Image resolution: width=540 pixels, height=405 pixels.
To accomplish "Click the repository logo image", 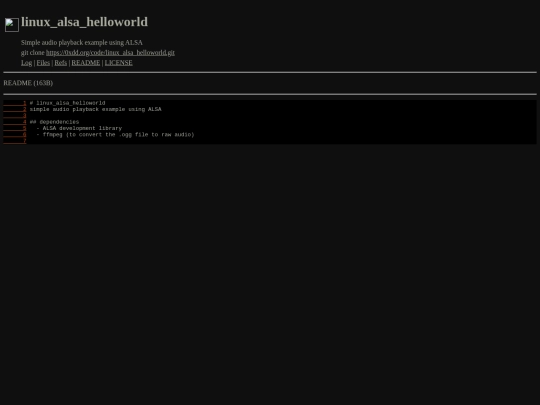I will coord(12,25).
